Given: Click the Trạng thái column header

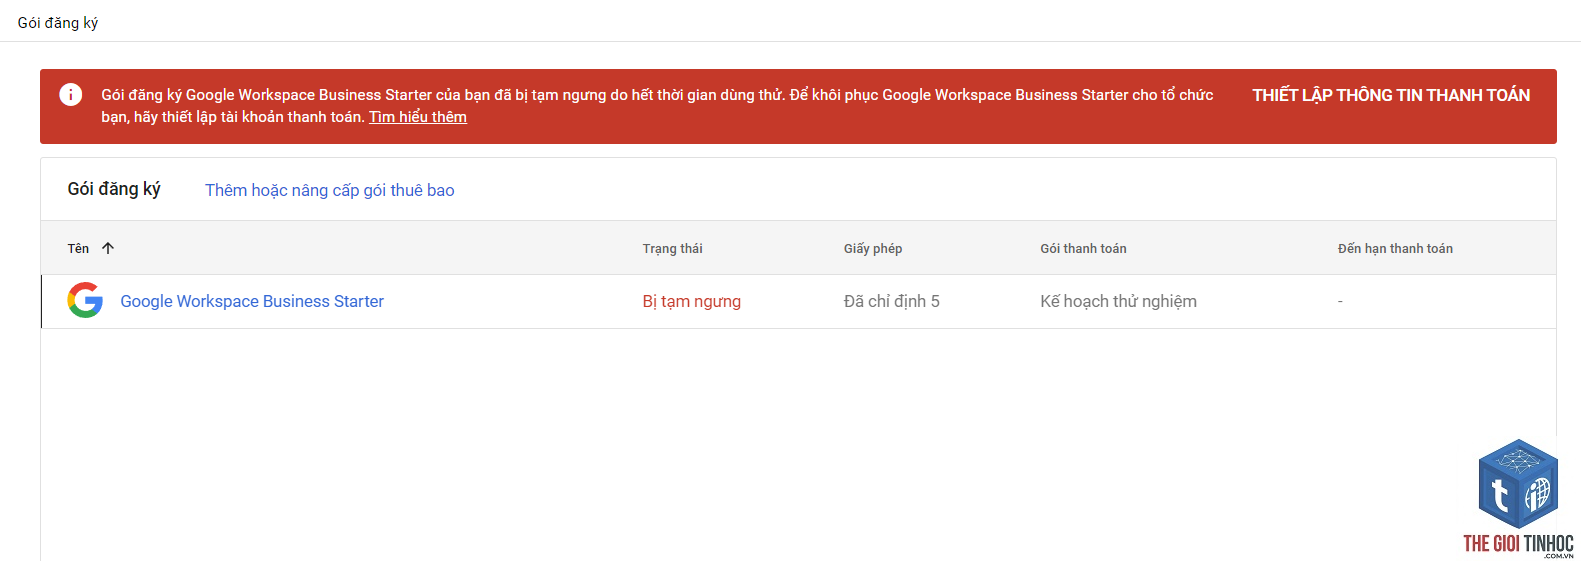Looking at the screenshot, I should (x=672, y=248).
